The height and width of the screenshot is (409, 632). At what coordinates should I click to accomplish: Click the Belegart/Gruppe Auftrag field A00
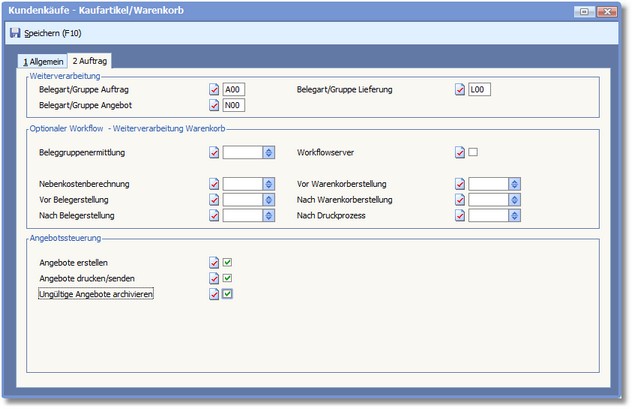coord(234,89)
